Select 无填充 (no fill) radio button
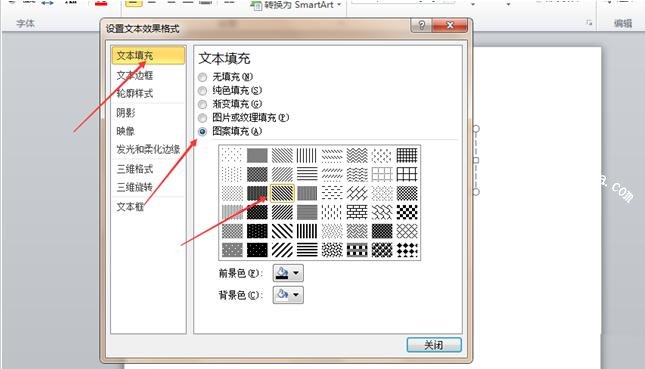 pos(202,77)
